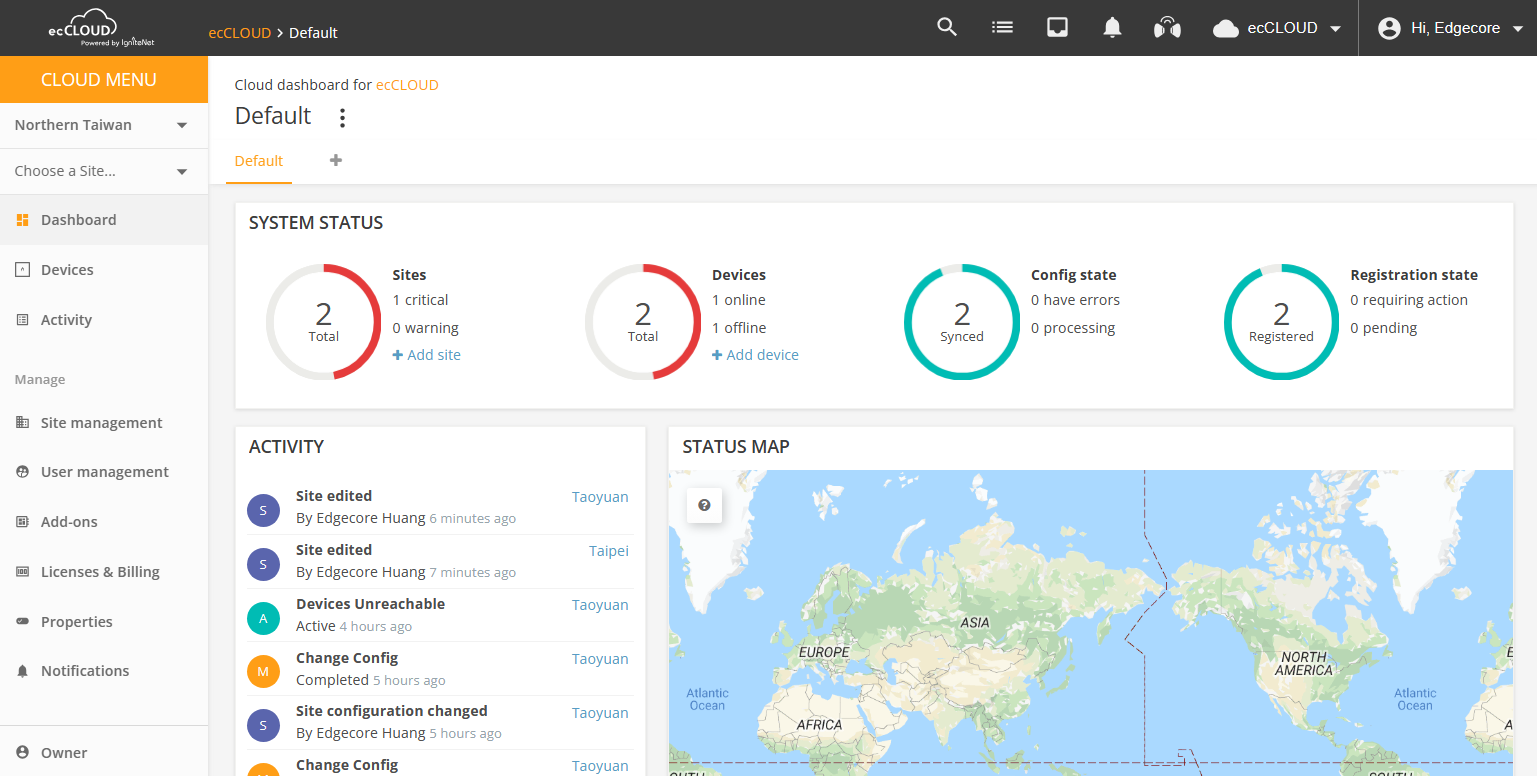The width and height of the screenshot is (1537, 776).
Task: Click the cloud icon beside ecCLOUD
Action: coord(1226,29)
